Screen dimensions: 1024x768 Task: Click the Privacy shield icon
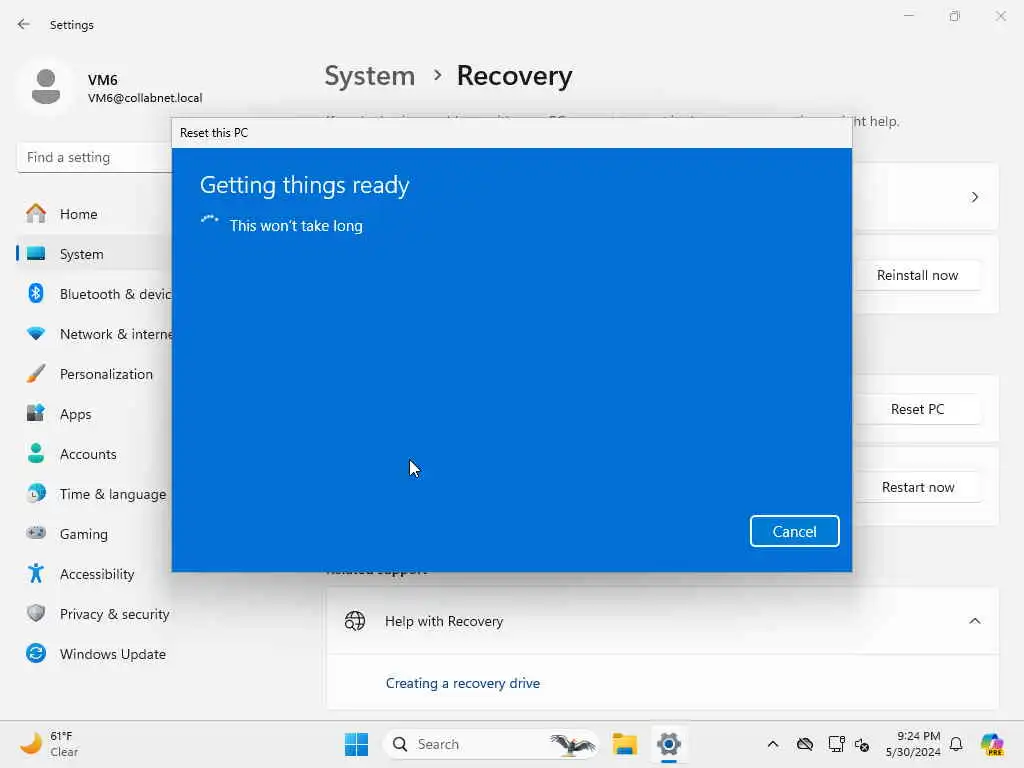coord(36,613)
